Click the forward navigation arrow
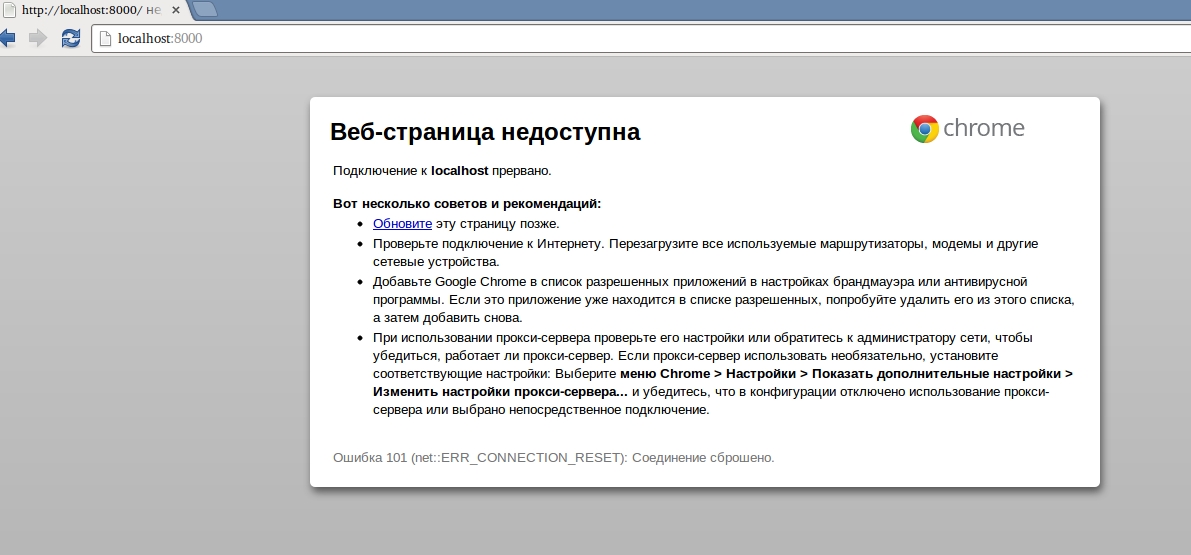 pyautogui.click(x=38, y=38)
